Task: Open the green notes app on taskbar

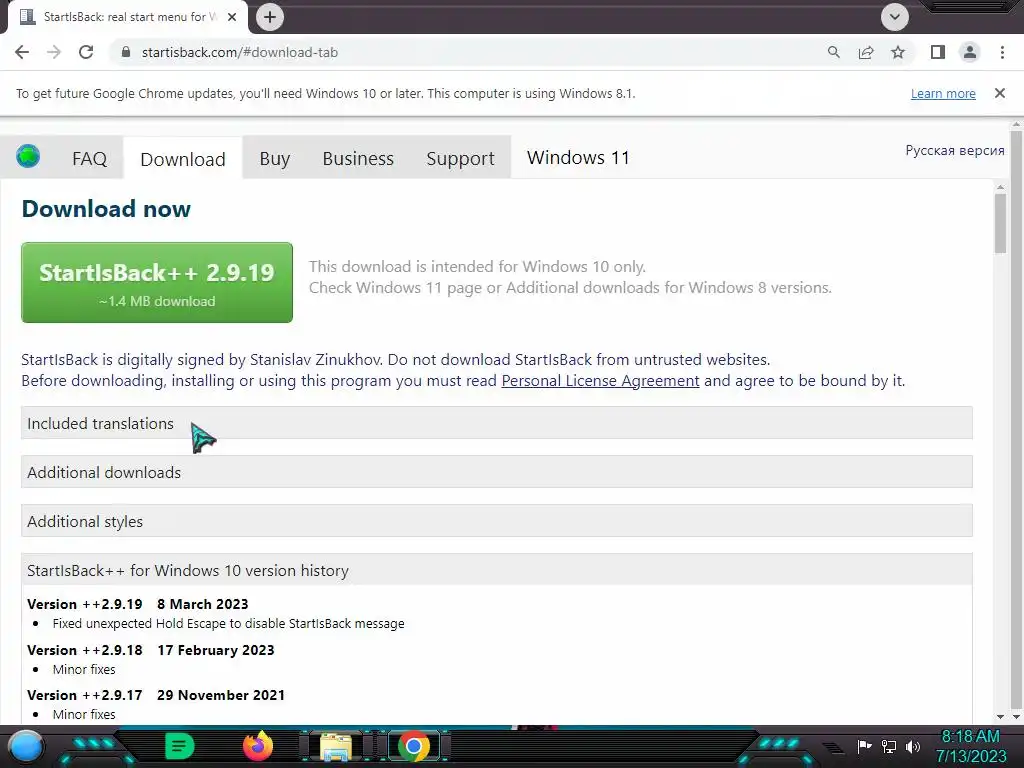Action: point(179,746)
